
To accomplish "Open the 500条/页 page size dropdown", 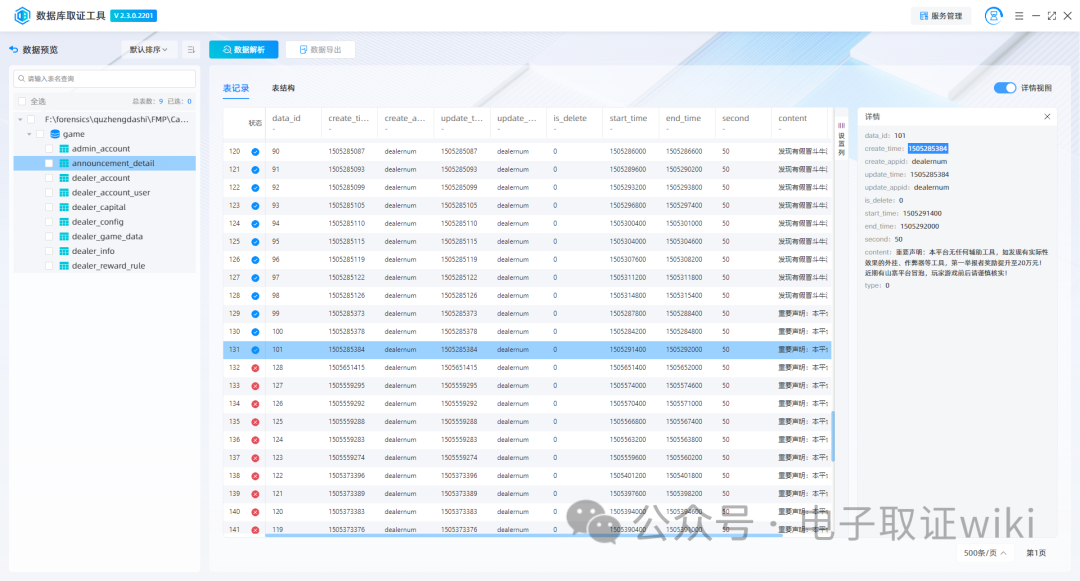I will point(985,553).
